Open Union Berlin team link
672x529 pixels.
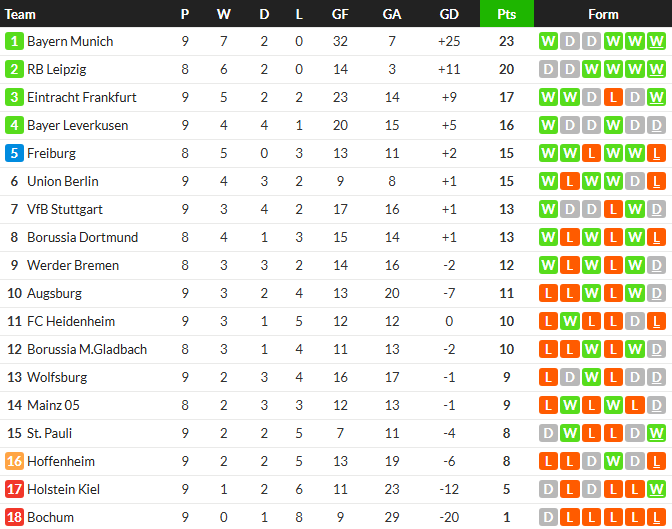tap(63, 181)
